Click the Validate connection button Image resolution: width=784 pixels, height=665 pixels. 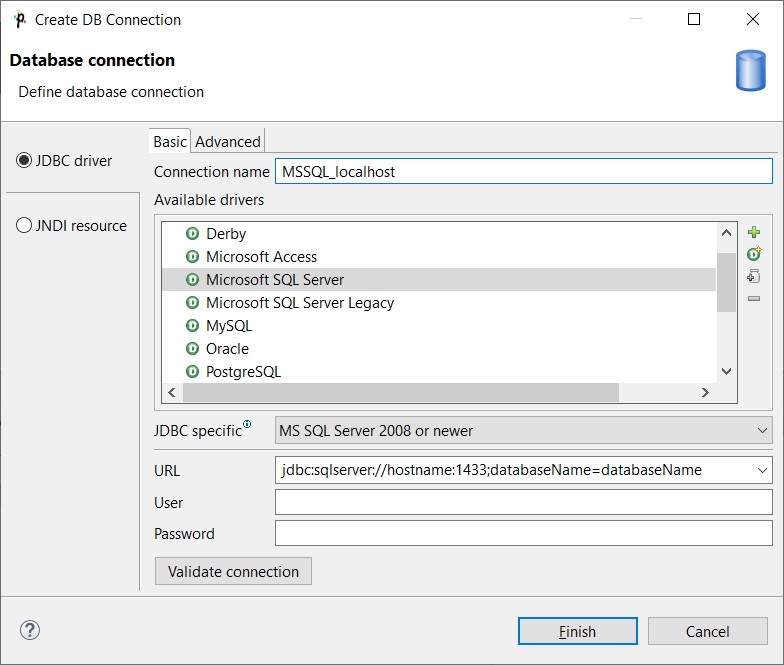tap(233, 571)
